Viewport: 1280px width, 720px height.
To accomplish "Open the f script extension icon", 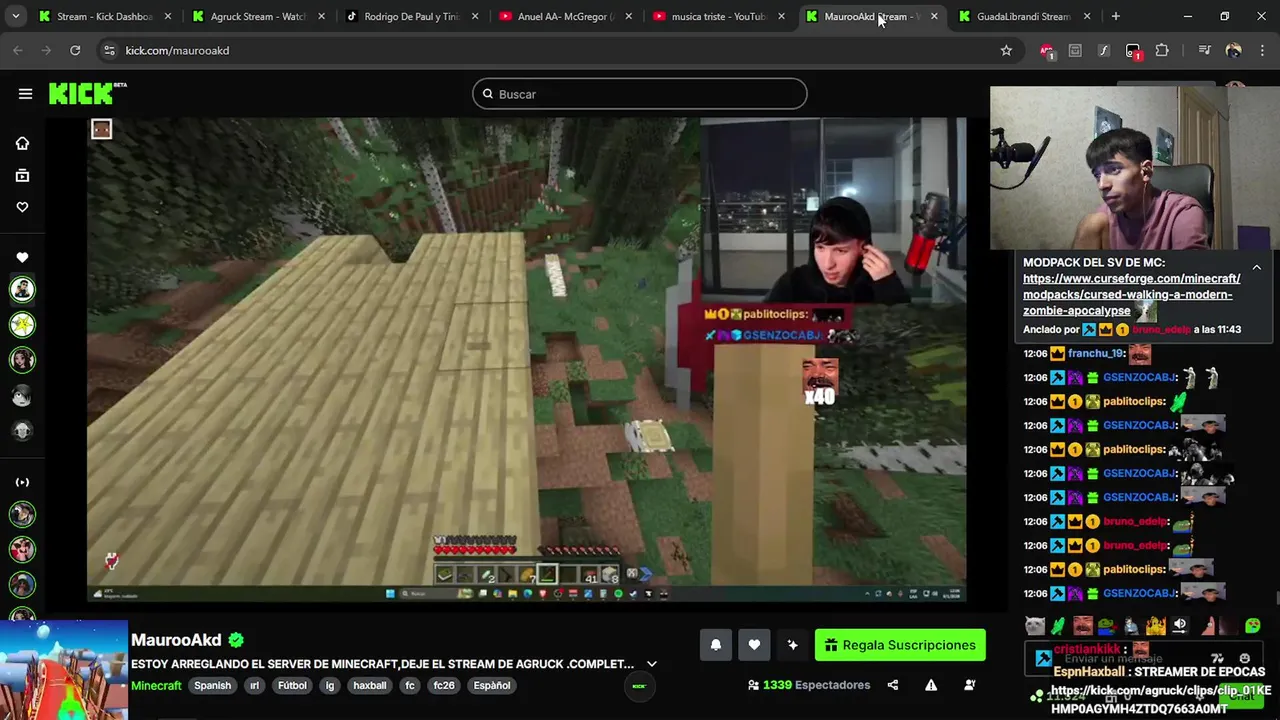I will (x=1104, y=51).
